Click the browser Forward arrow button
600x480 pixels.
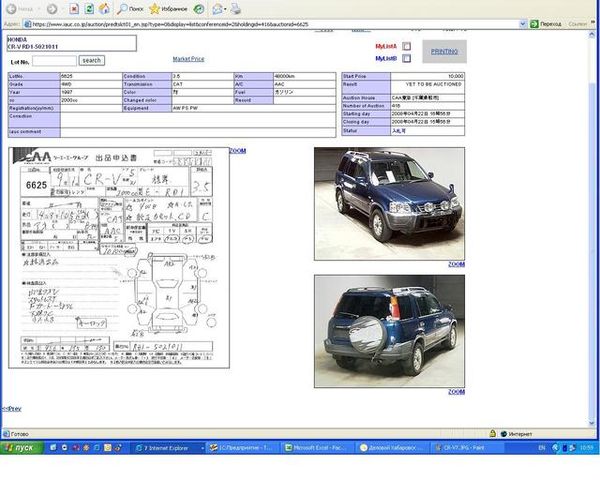[52, 9]
